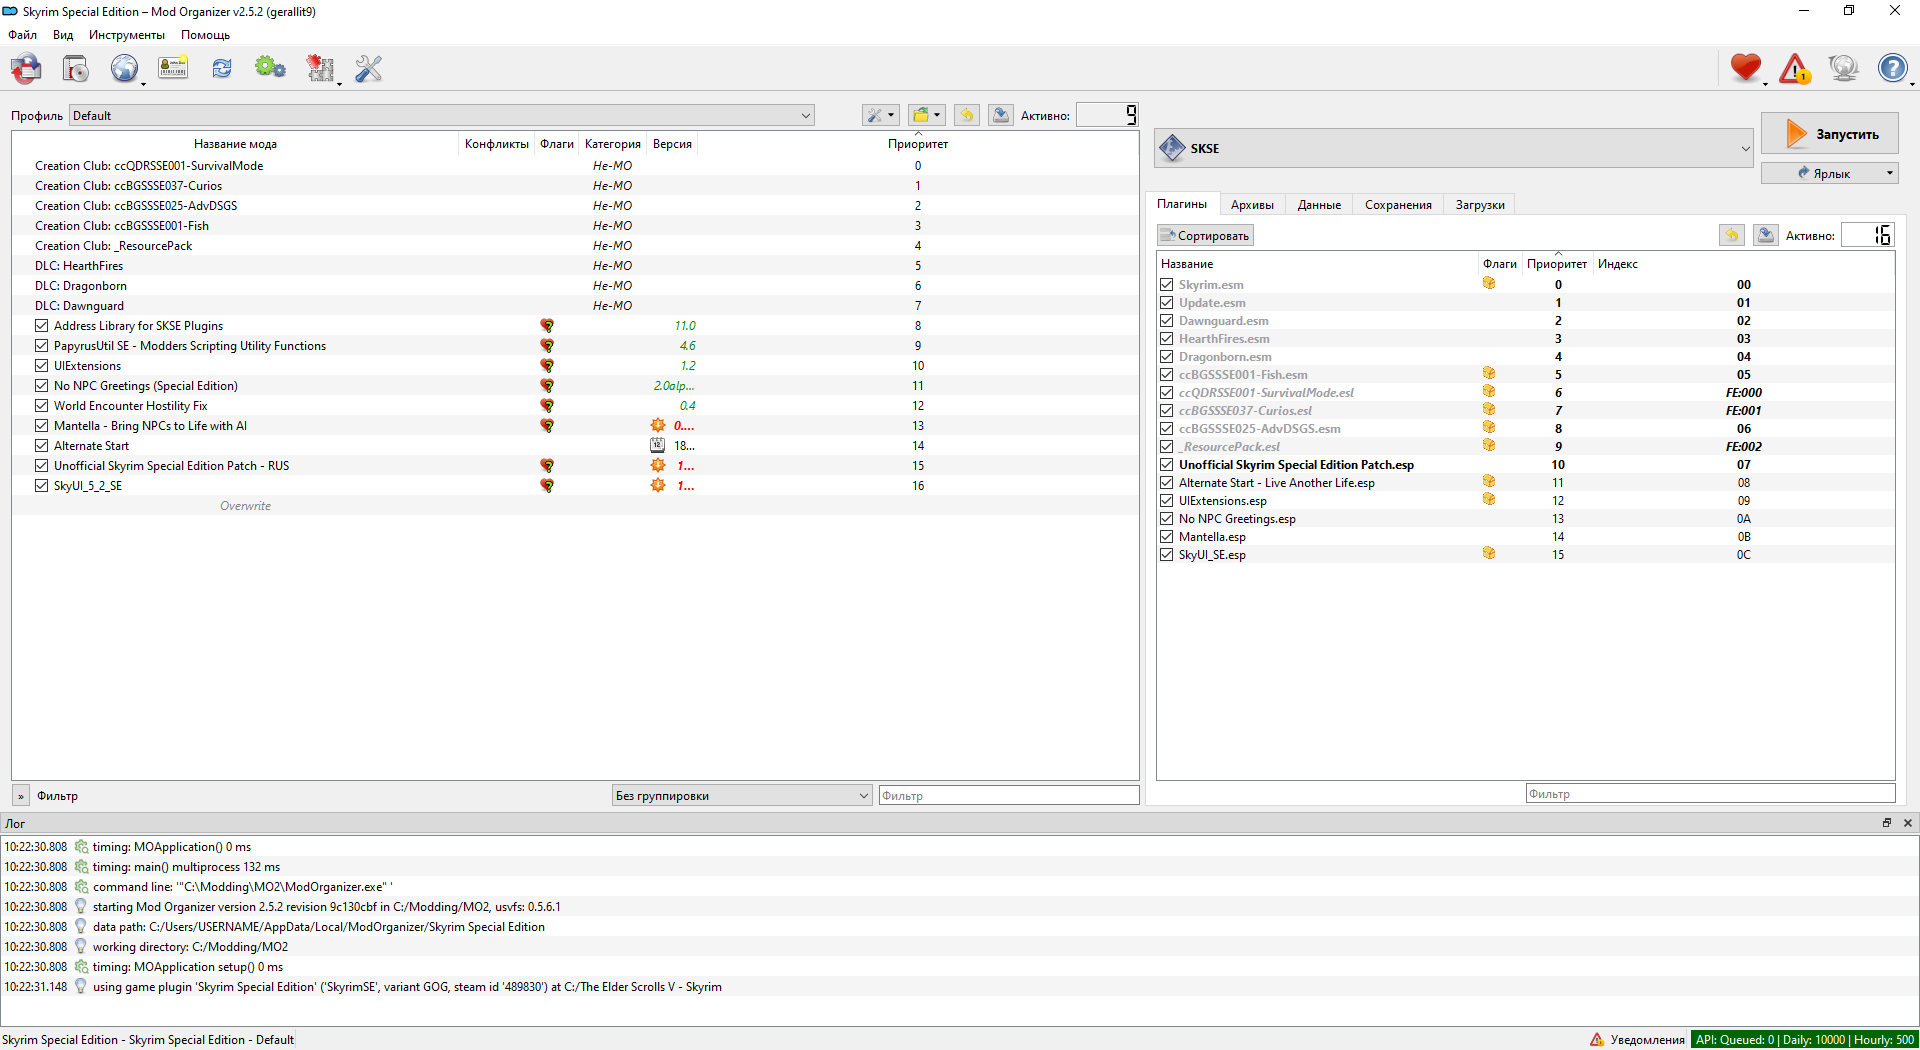Switch to the Загрузки tab
This screenshot has width=1920, height=1050.
(1479, 205)
